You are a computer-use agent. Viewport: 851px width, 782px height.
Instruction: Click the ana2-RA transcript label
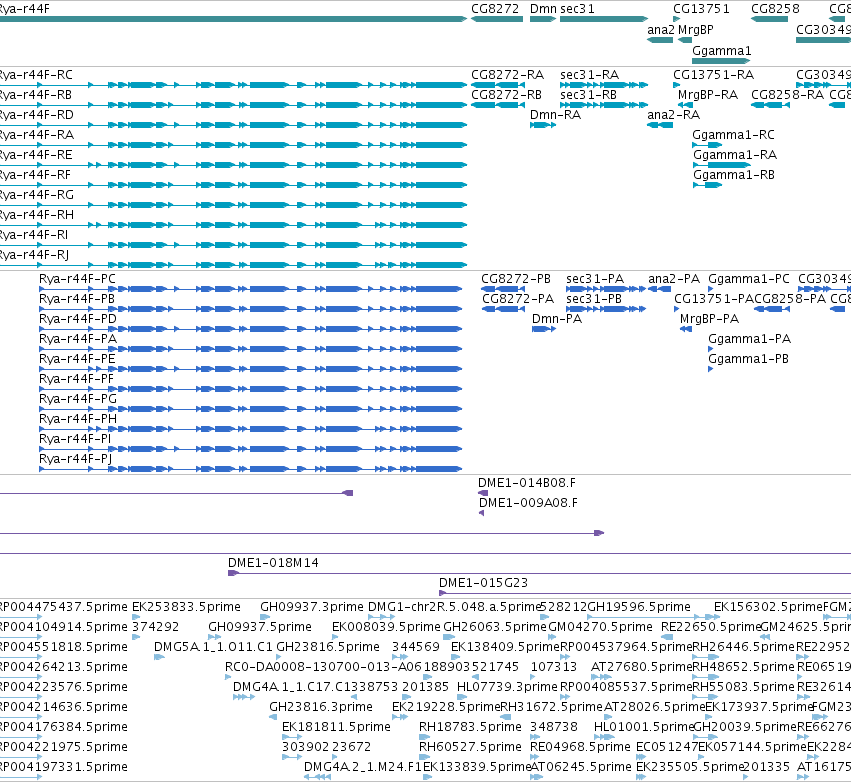pos(674,115)
